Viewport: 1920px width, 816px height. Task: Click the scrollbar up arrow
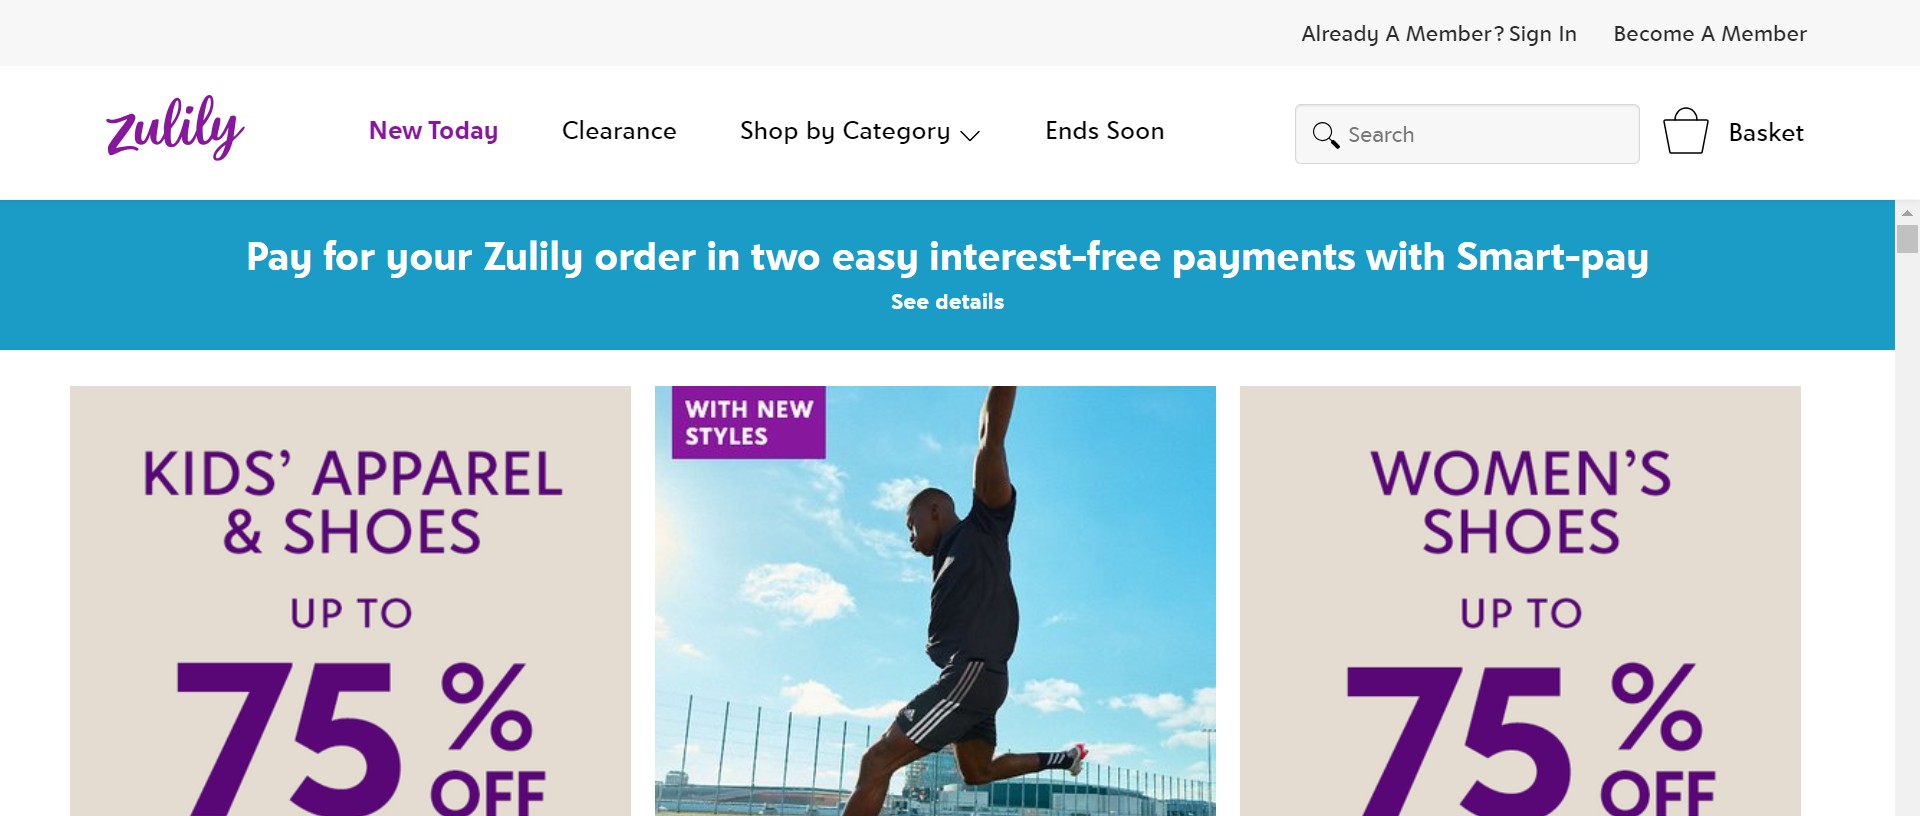pyautogui.click(x=1907, y=213)
